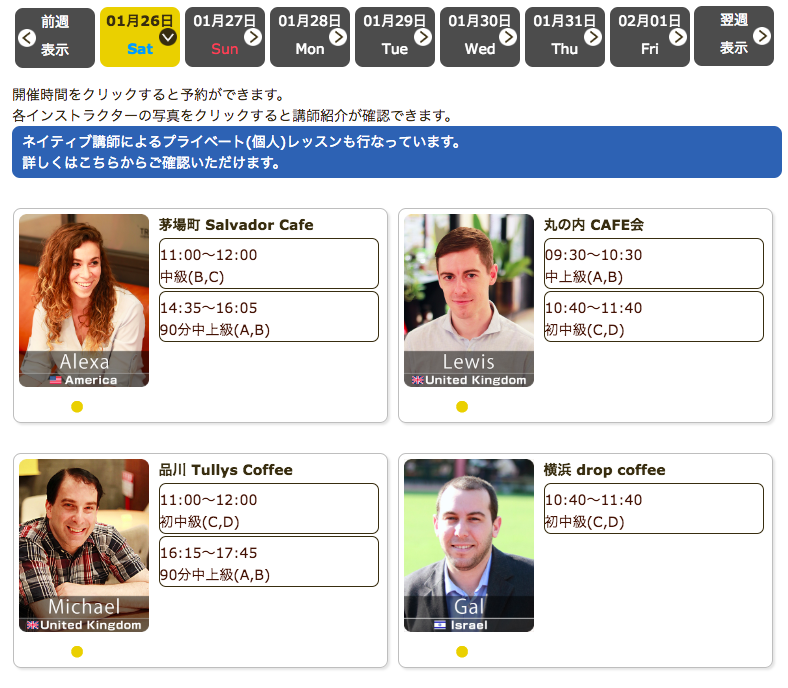Screen dimensions: 788x688
Task: Expand the selected 01月26日 Sat date chevron
Action: (x=168, y=37)
